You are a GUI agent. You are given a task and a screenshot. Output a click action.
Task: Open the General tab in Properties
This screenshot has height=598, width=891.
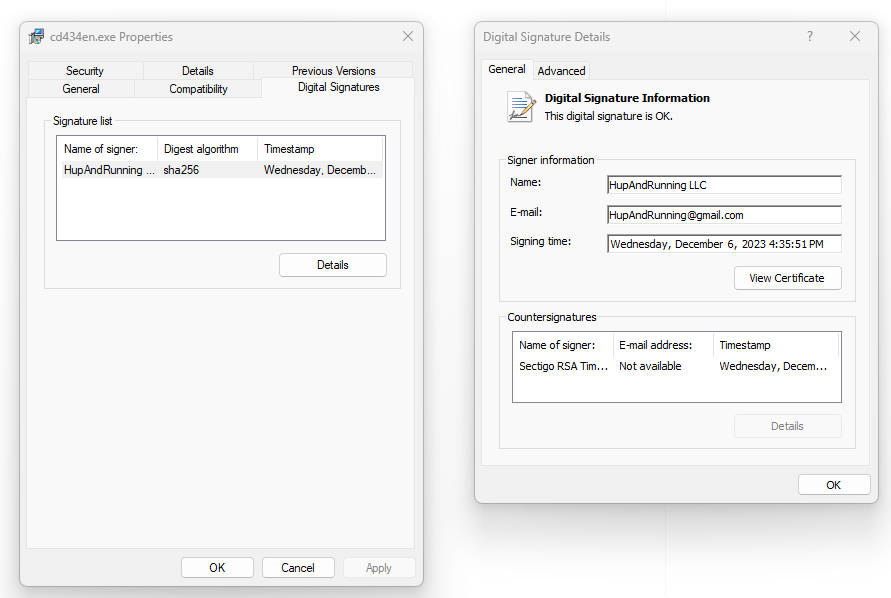click(81, 89)
